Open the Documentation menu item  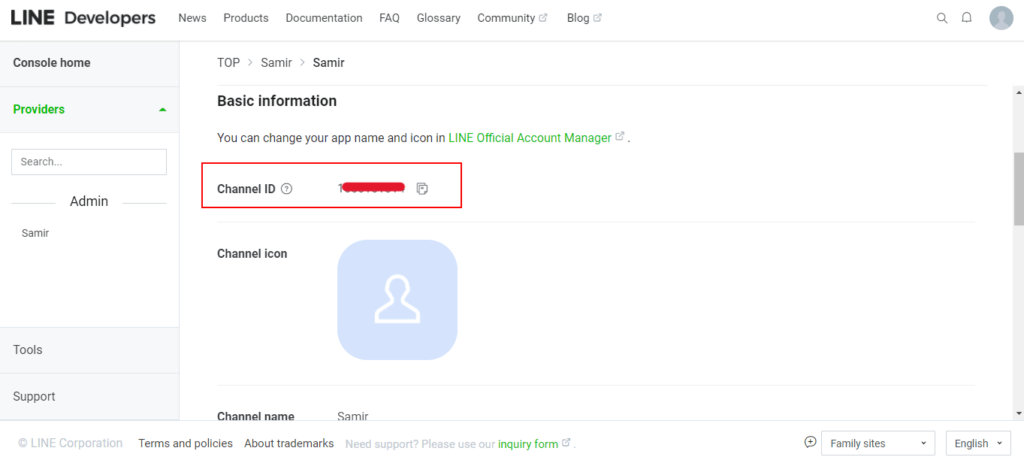324,18
